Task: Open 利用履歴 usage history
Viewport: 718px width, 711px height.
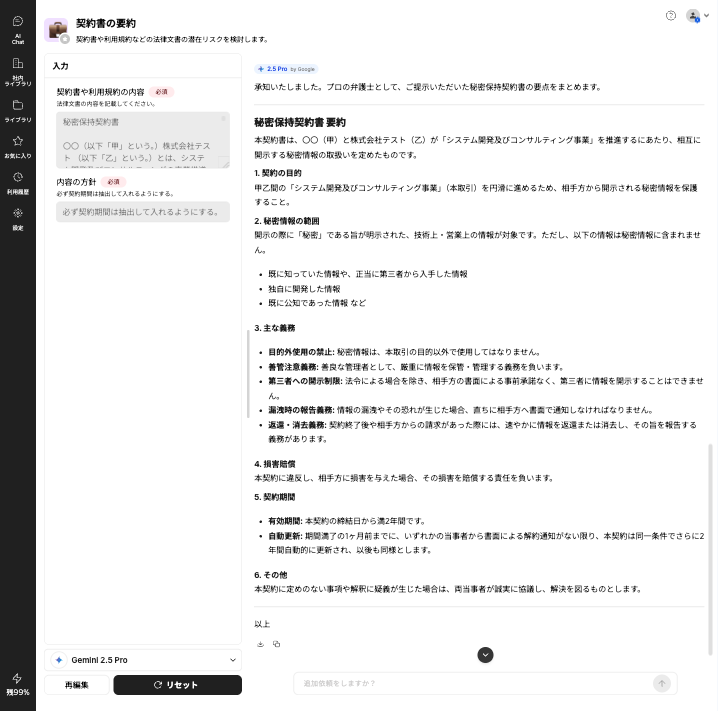Action: (18, 182)
